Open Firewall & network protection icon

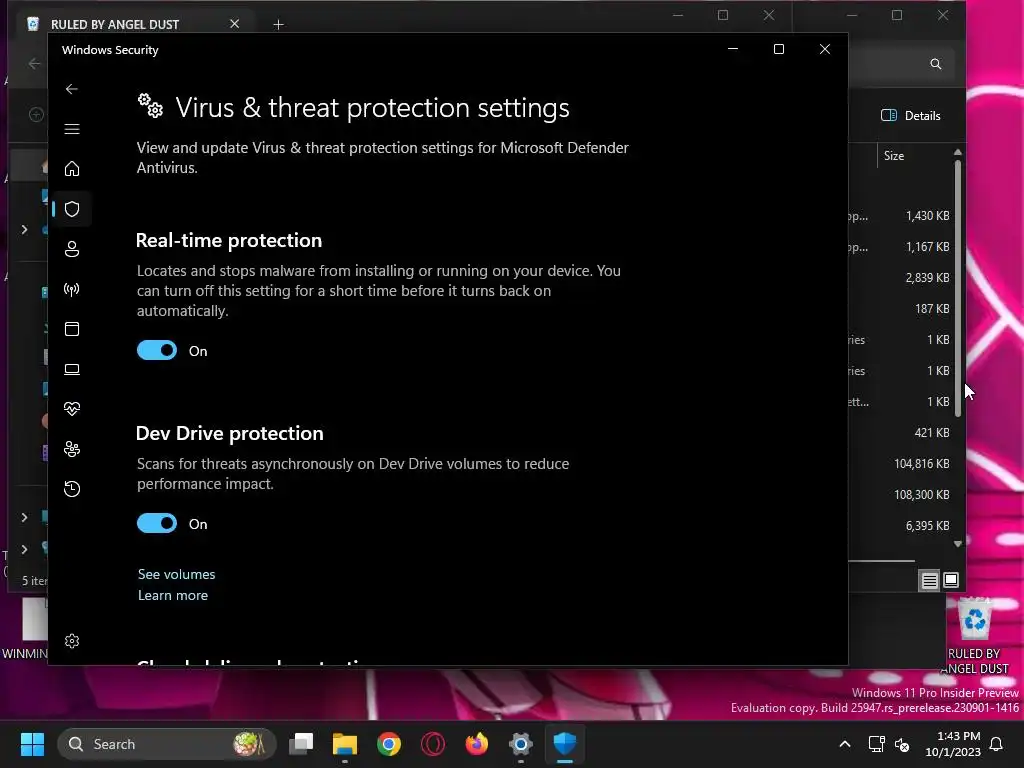coord(72,289)
